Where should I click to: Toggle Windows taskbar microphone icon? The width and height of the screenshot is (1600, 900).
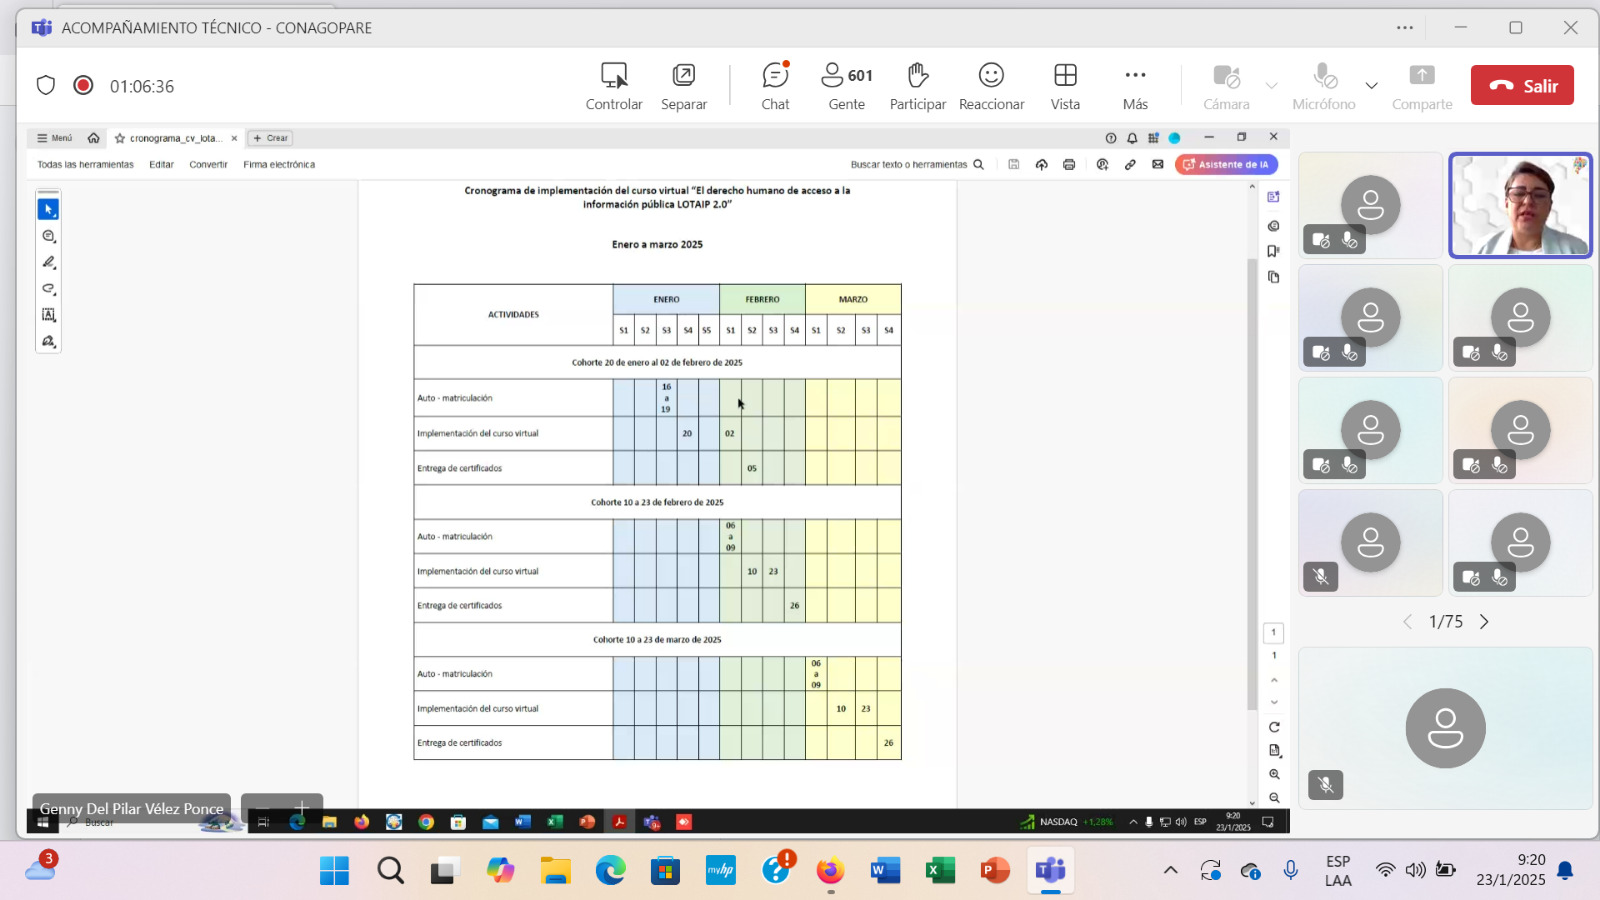1291,870
